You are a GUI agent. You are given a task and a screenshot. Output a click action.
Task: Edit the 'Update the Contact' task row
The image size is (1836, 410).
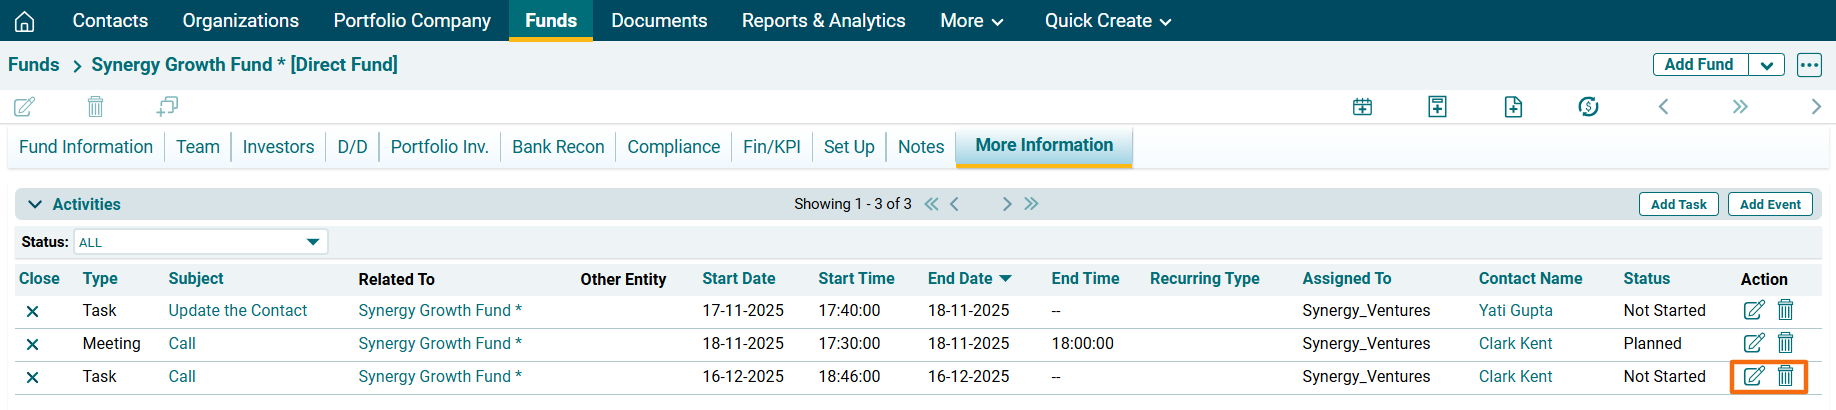click(x=1753, y=310)
